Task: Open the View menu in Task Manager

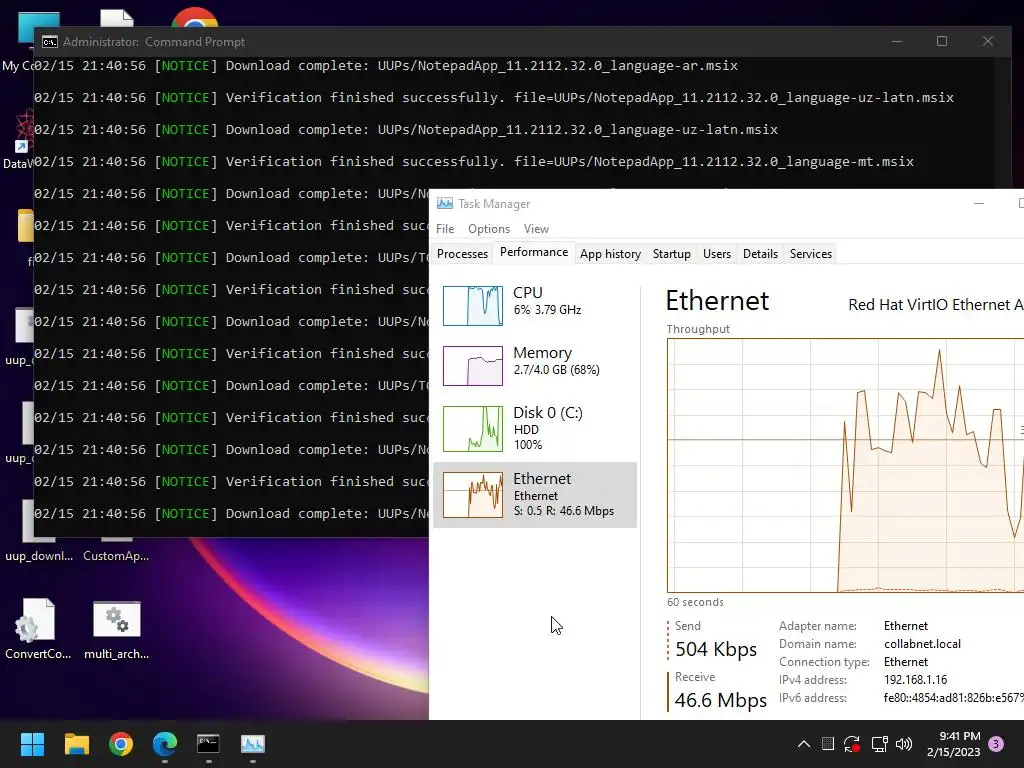Action: pyautogui.click(x=536, y=229)
